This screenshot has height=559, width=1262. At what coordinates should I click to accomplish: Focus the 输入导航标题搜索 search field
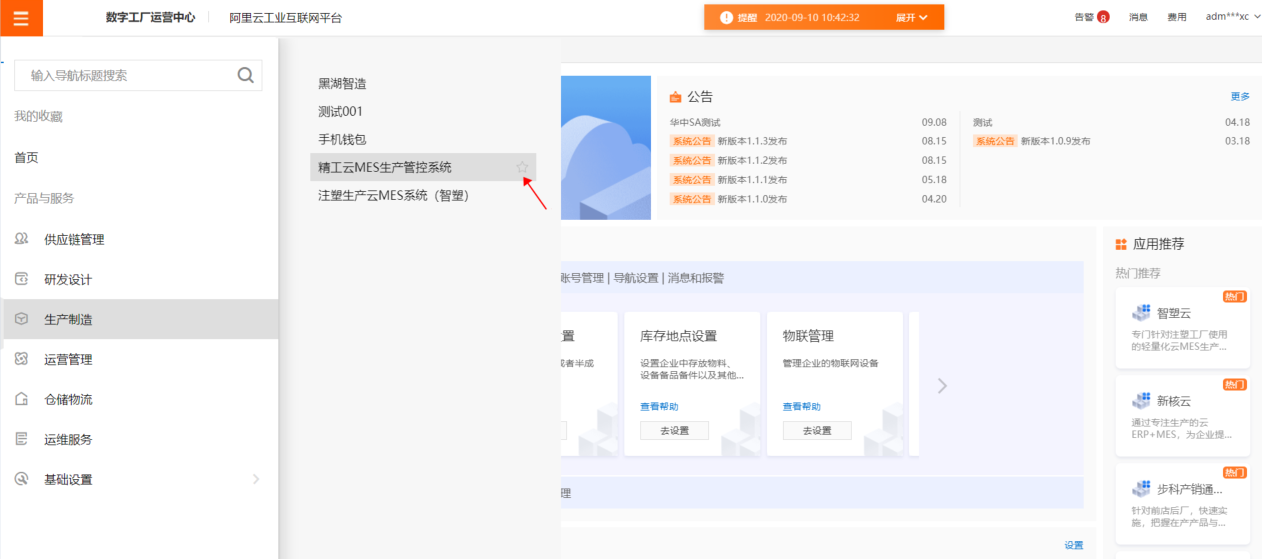point(138,75)
